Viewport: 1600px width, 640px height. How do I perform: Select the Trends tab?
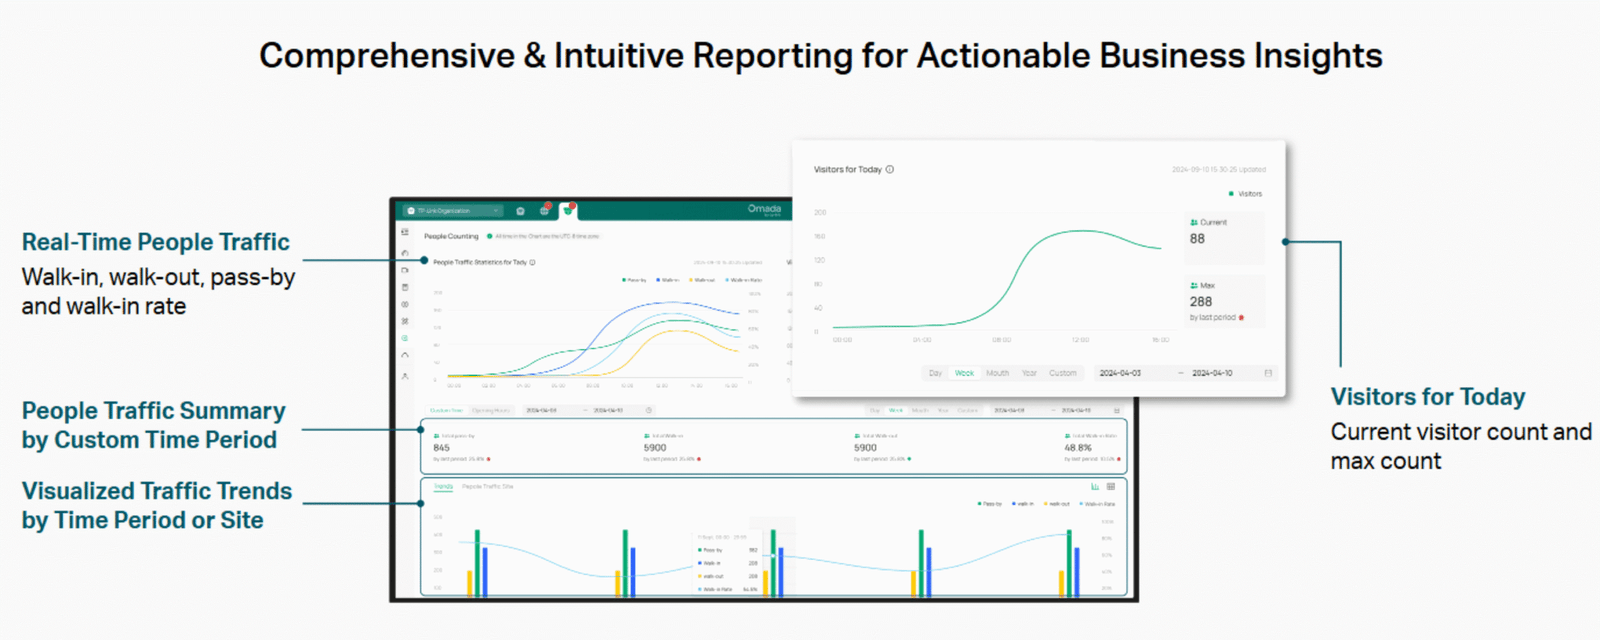[x=443, y=487]
